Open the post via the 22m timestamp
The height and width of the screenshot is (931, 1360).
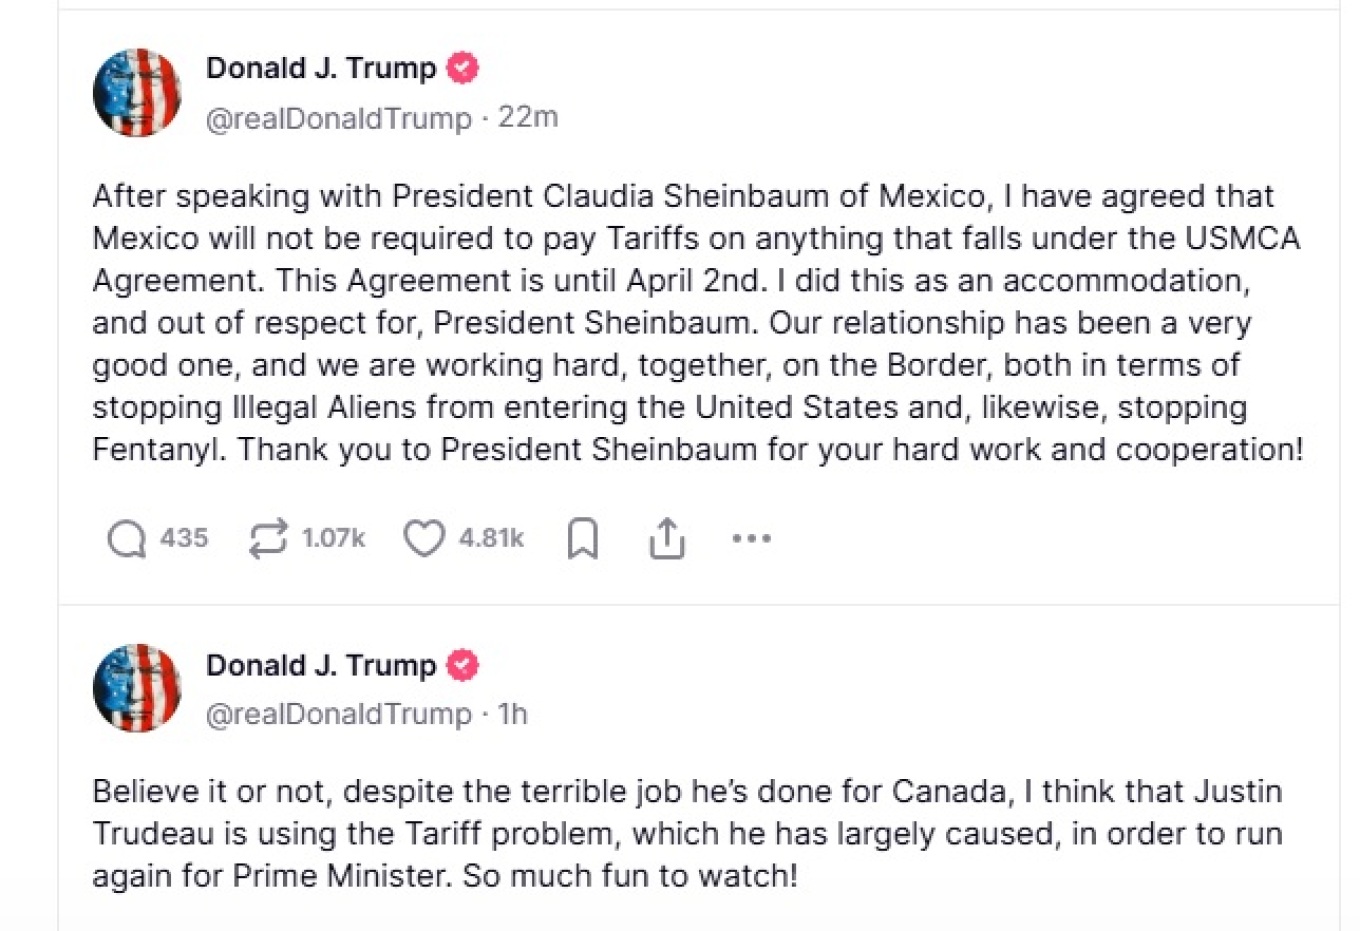click(528, 117)
